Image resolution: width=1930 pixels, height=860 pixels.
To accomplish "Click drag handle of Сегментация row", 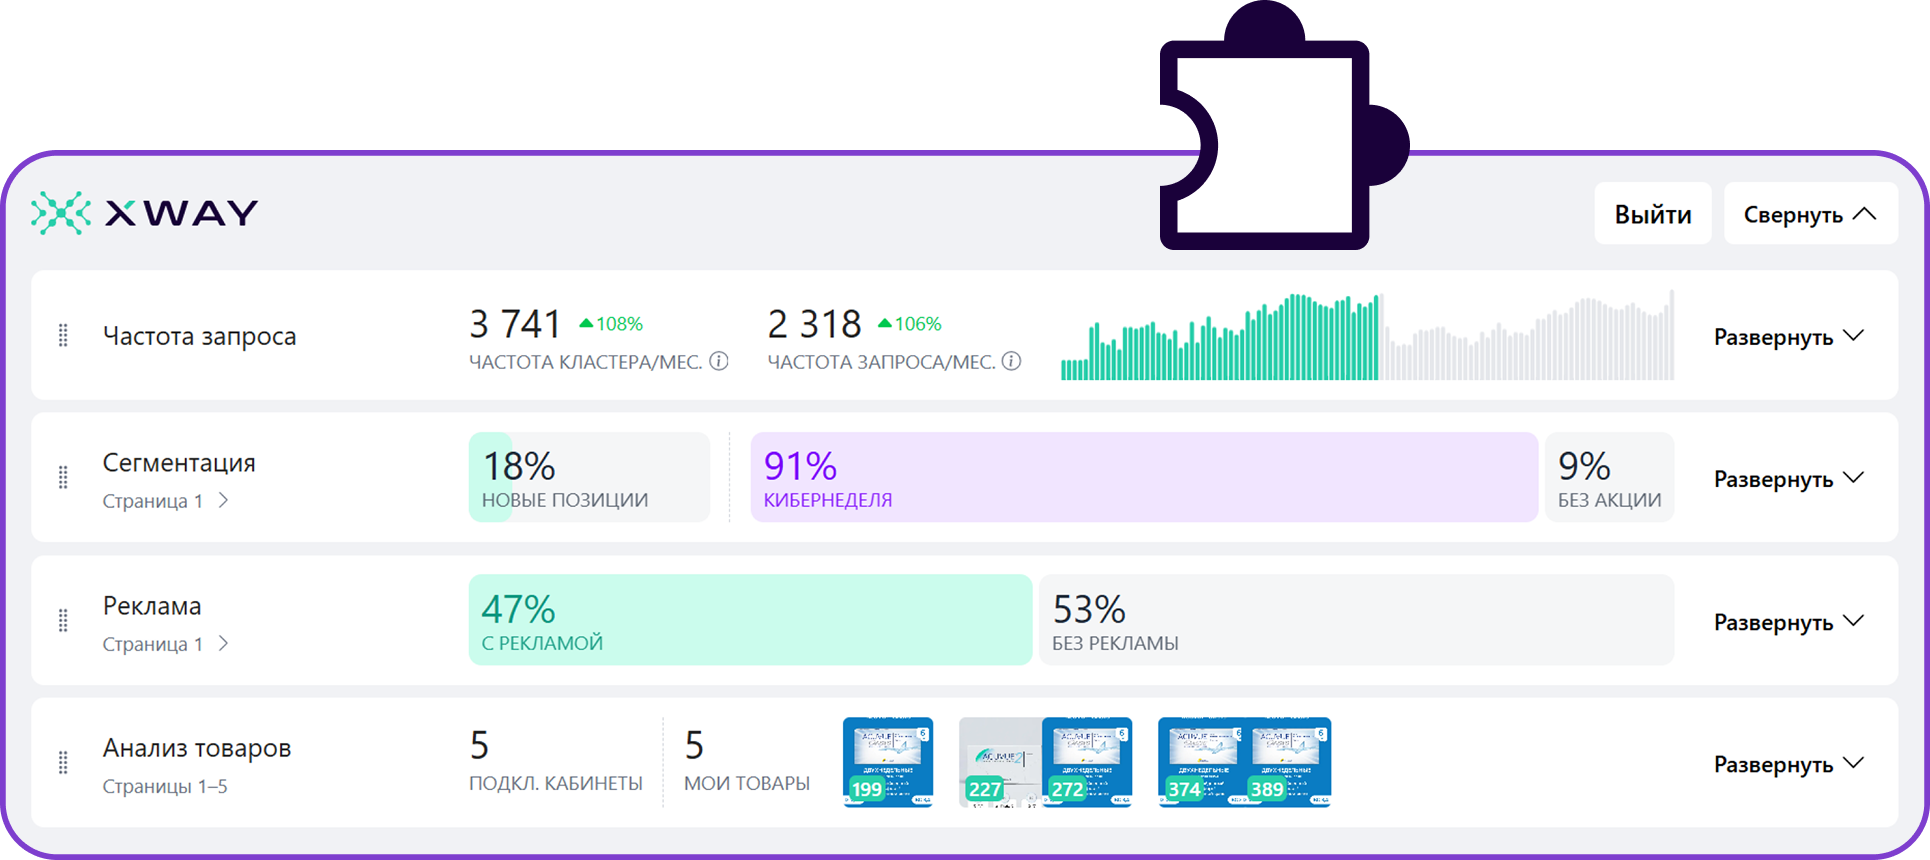I will point(63,478).
